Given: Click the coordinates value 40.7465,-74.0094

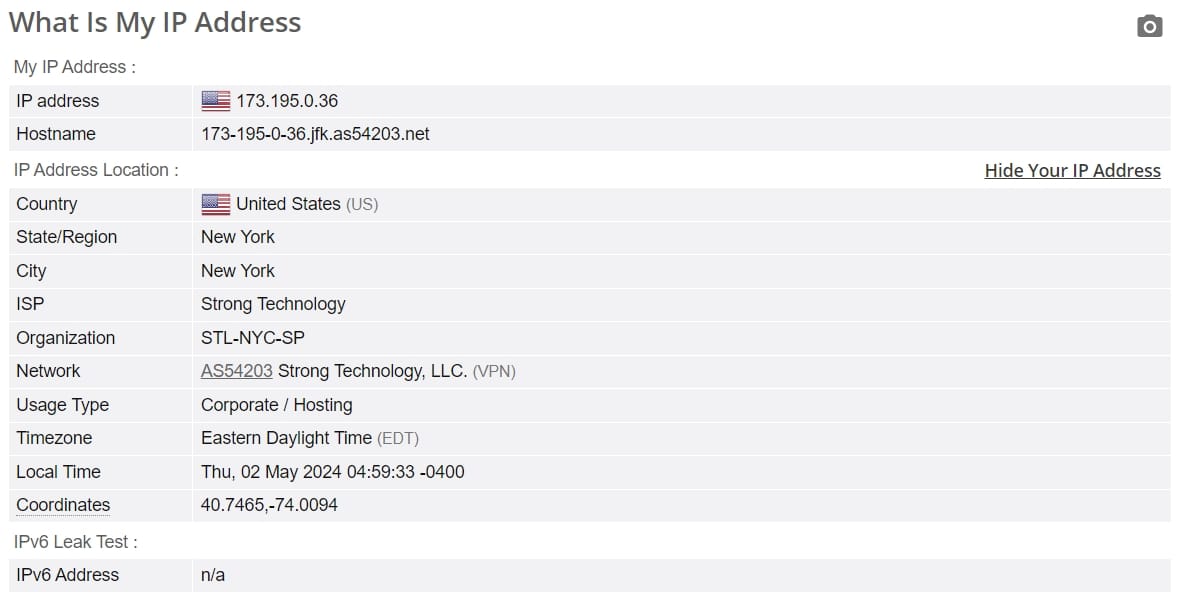Looking at the screenshot, I should (269, 505).
